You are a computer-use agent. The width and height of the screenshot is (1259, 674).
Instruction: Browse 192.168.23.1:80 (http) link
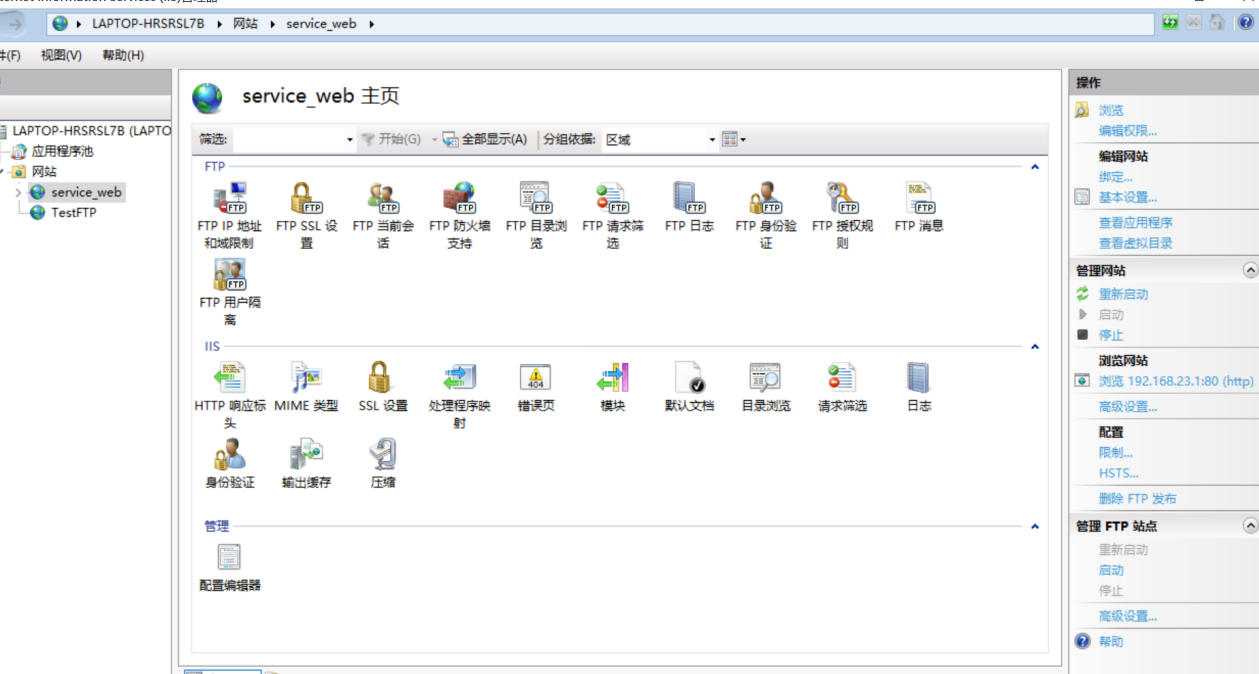click(1176, 381)
